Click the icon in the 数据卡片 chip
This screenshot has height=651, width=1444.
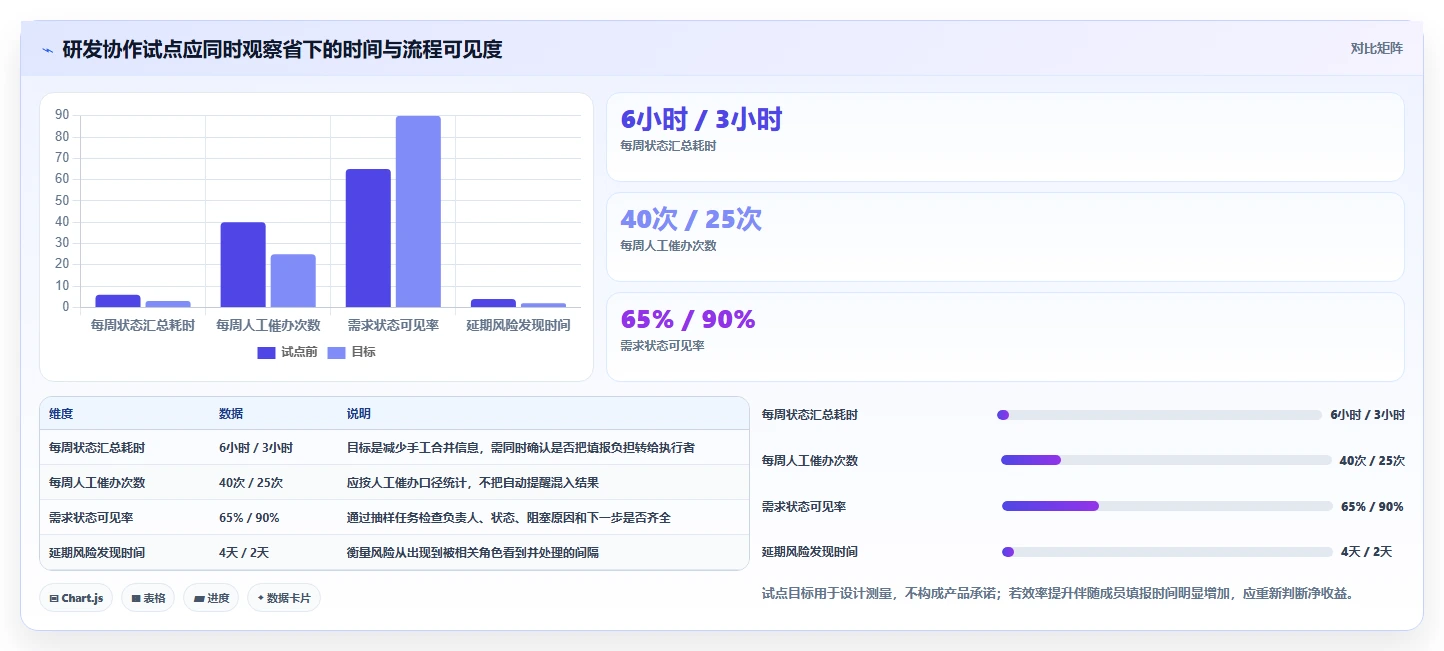tap(261, 598)
